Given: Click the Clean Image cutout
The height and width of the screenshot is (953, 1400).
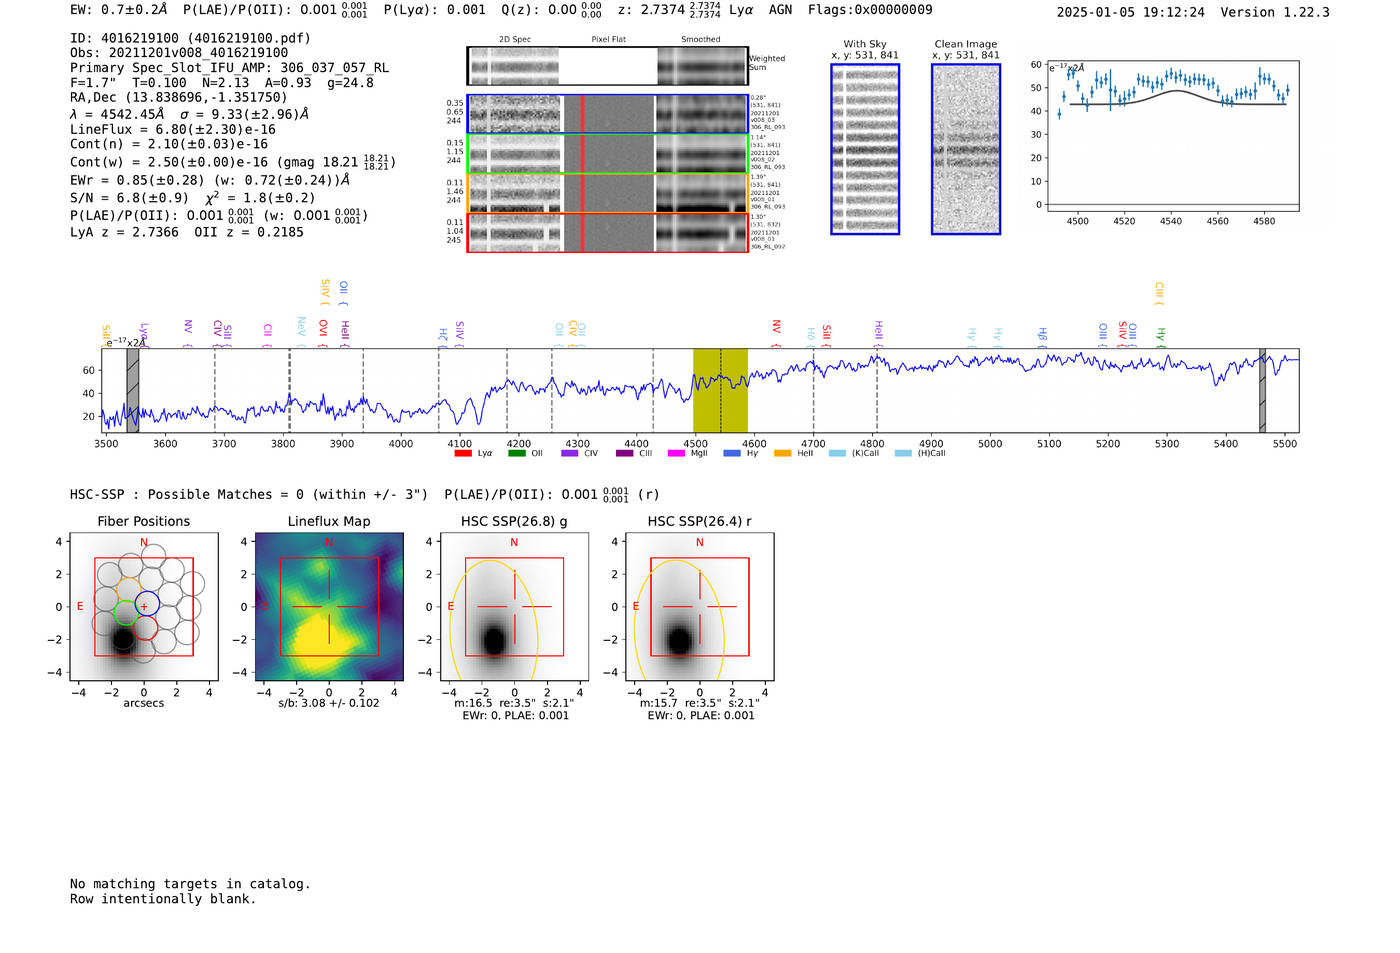Looking at the screenshot, I should 966,149.
